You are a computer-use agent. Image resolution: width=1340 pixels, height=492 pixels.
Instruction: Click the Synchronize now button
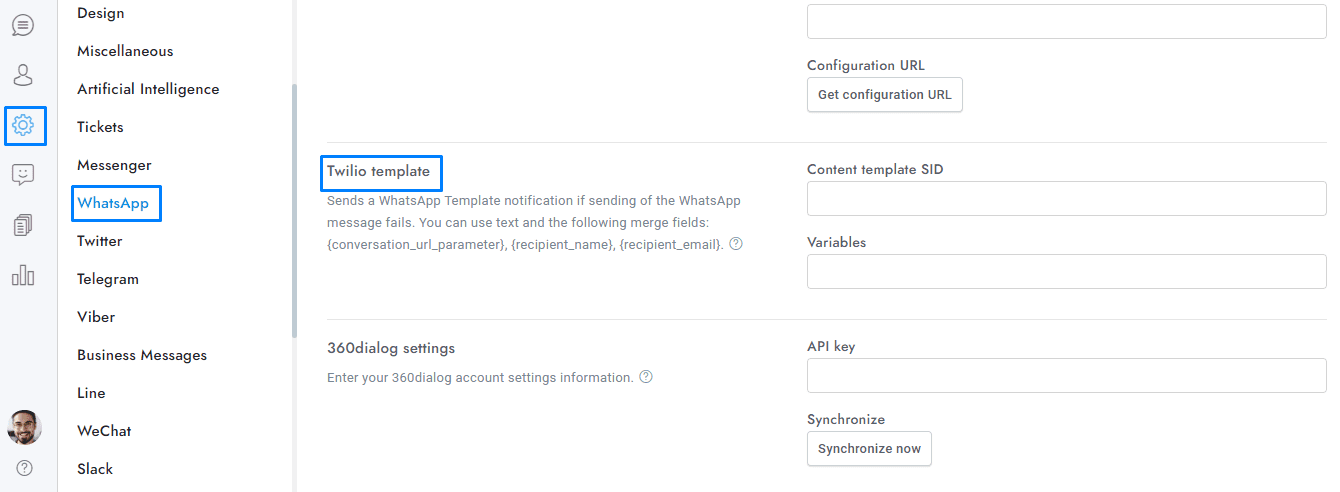click(869, 449)
